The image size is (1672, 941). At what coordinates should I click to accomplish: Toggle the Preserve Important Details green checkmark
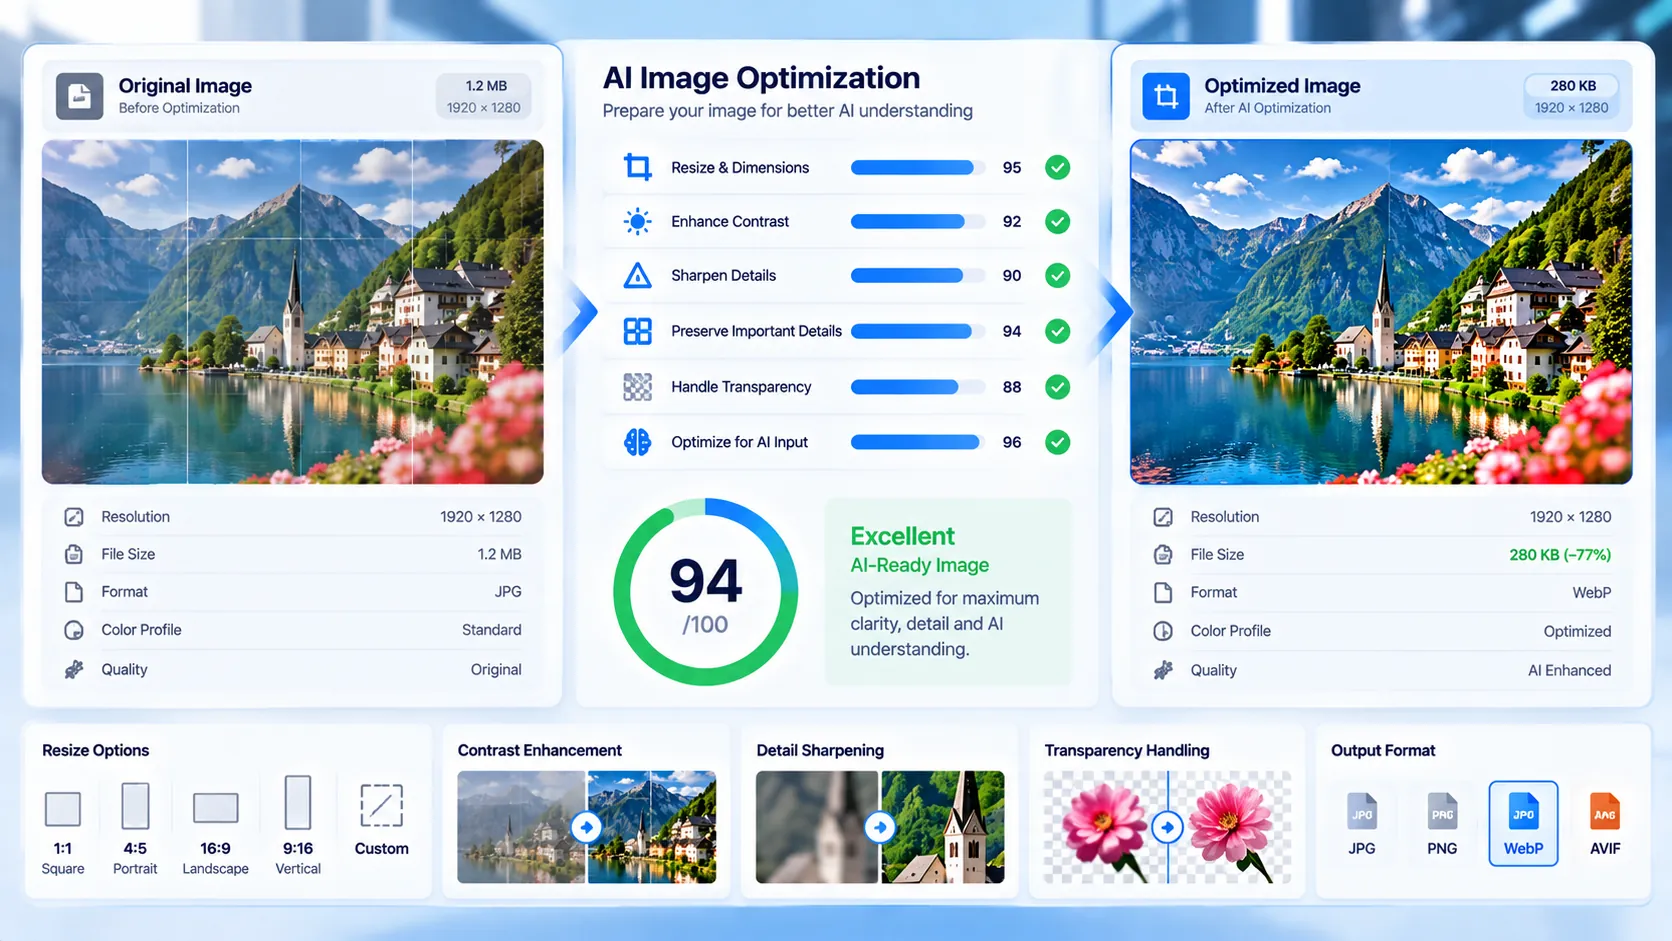click(x=1057, y=331)
